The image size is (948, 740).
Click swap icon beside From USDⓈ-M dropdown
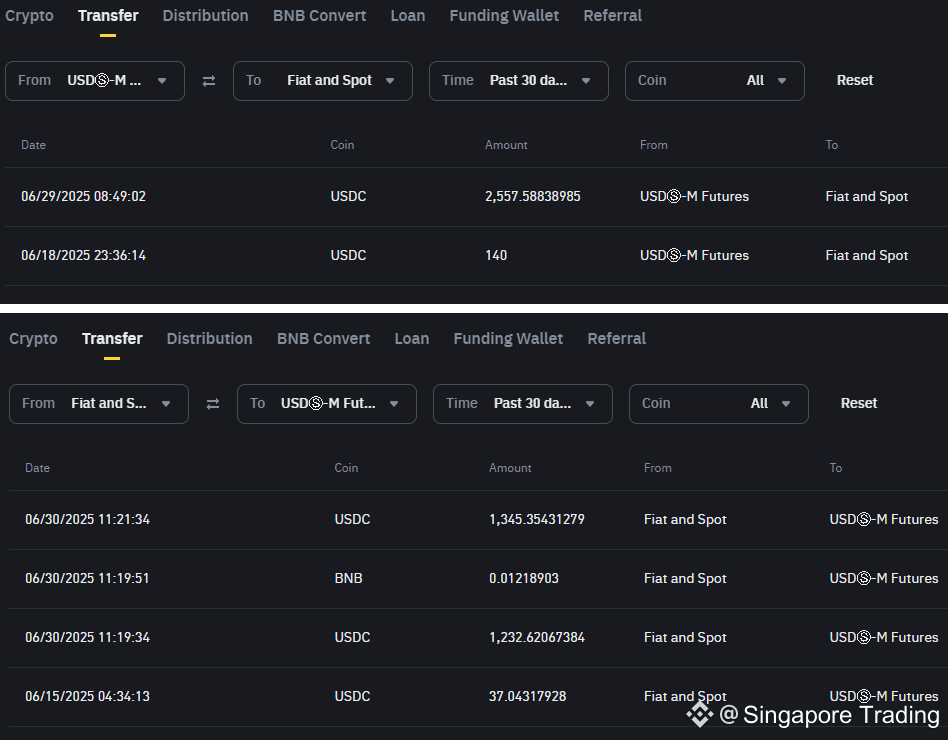[209, 81]
